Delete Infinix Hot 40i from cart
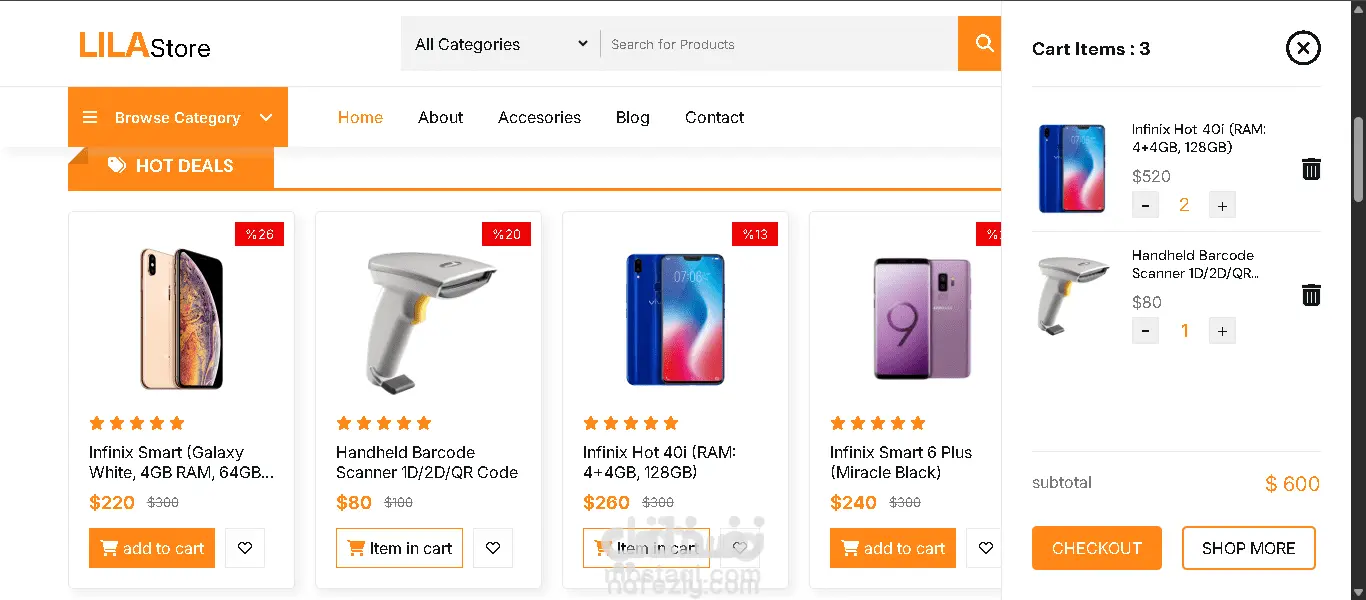This screenshot has width=1366, height=600. 1311,169
